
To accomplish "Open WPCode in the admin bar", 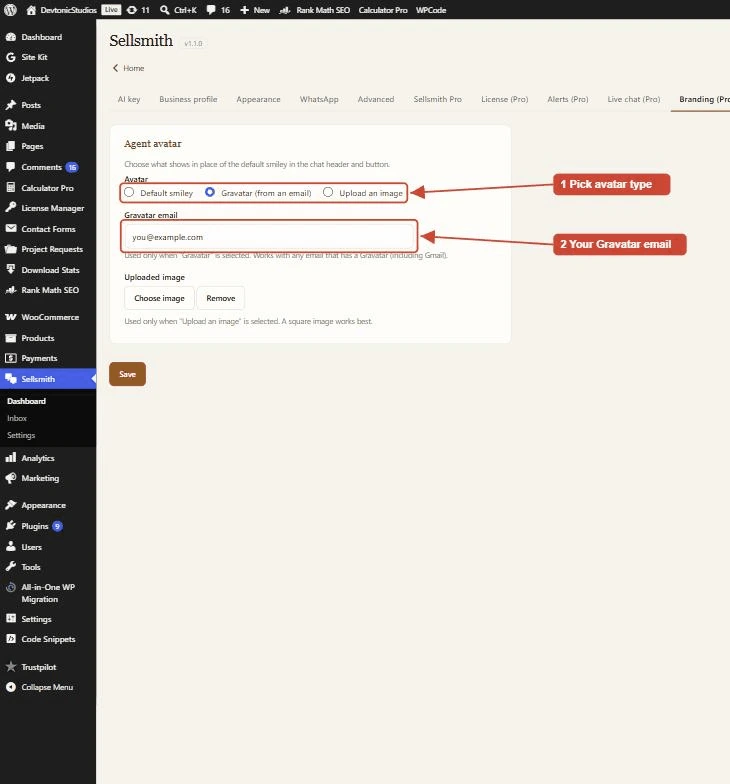I will [431, 10].
